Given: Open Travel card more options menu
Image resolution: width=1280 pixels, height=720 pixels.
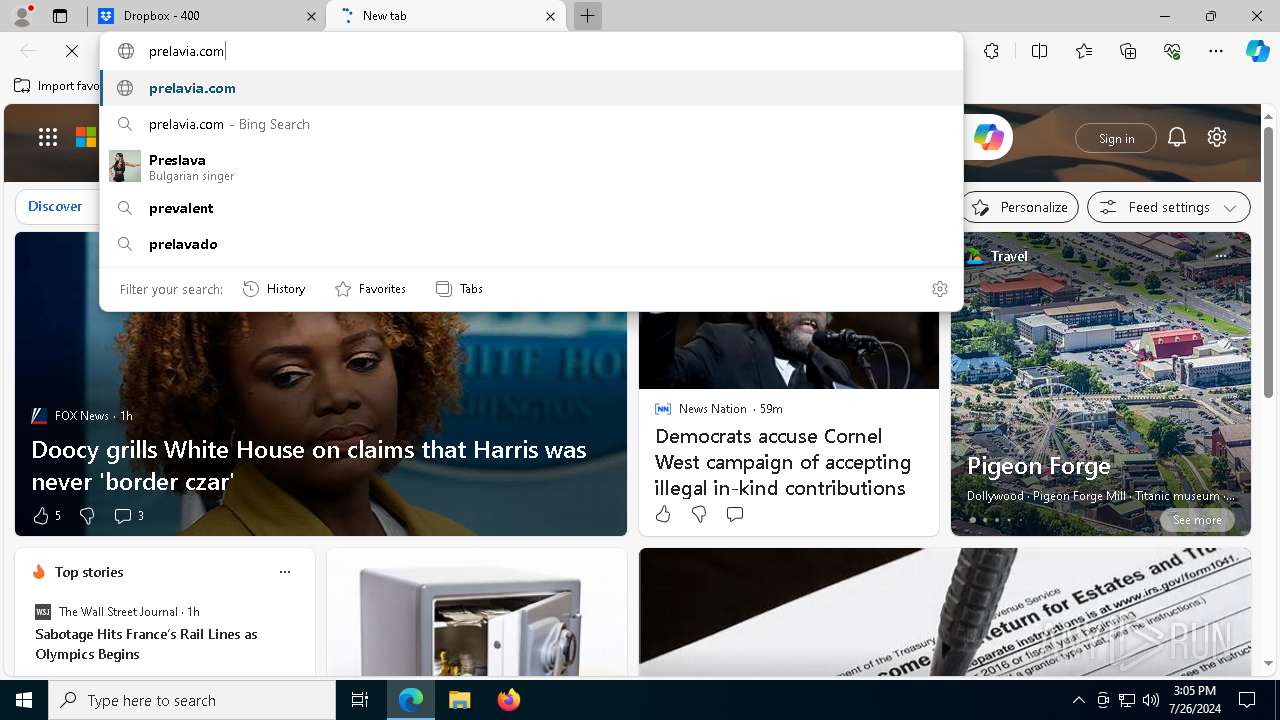Looking at the screenshot, I should pyautogui.click(x=1221, y=256).
